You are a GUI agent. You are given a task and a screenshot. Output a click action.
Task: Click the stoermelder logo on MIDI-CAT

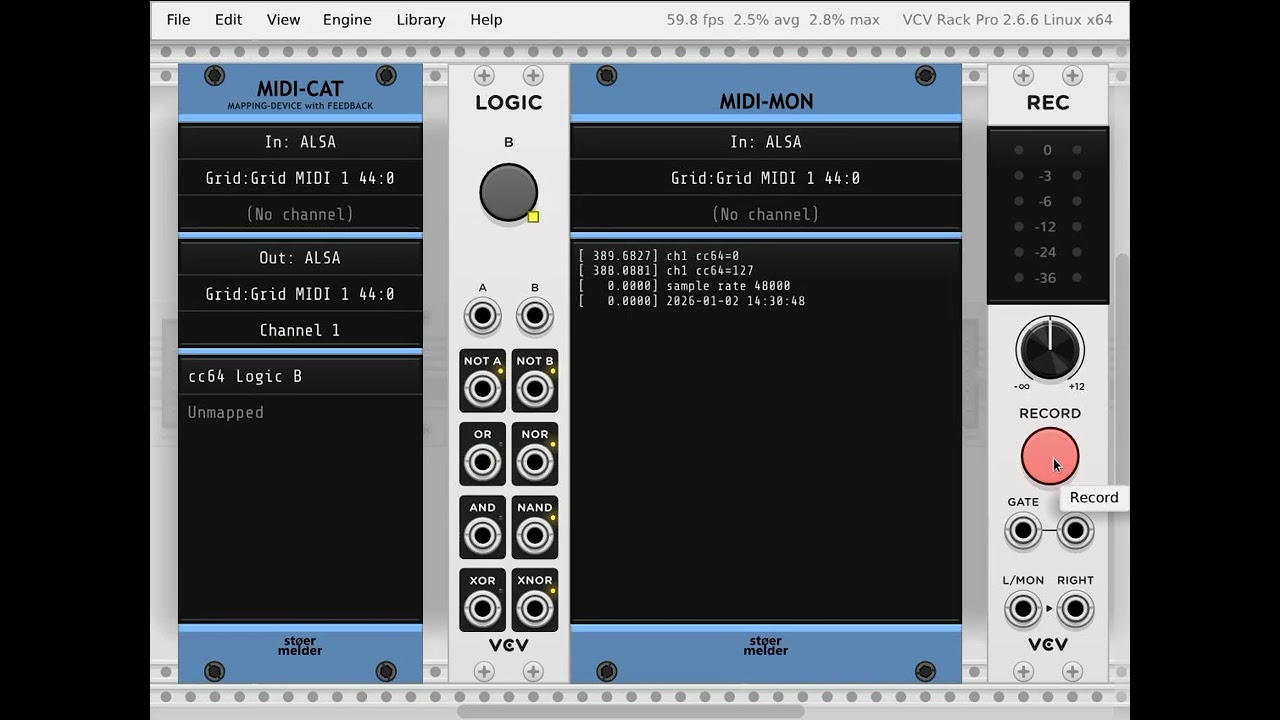point(300,646)
